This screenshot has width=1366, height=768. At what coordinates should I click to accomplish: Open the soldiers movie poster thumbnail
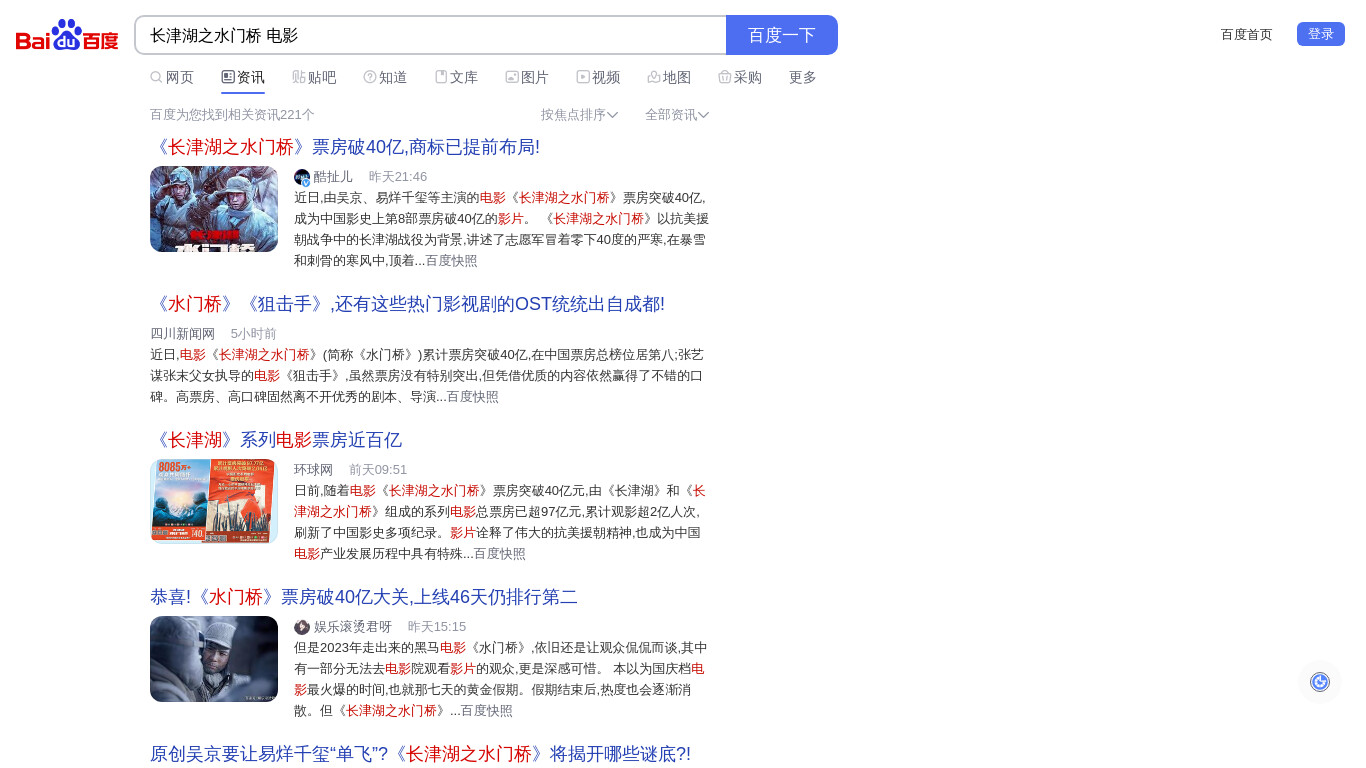coord(214,209)
